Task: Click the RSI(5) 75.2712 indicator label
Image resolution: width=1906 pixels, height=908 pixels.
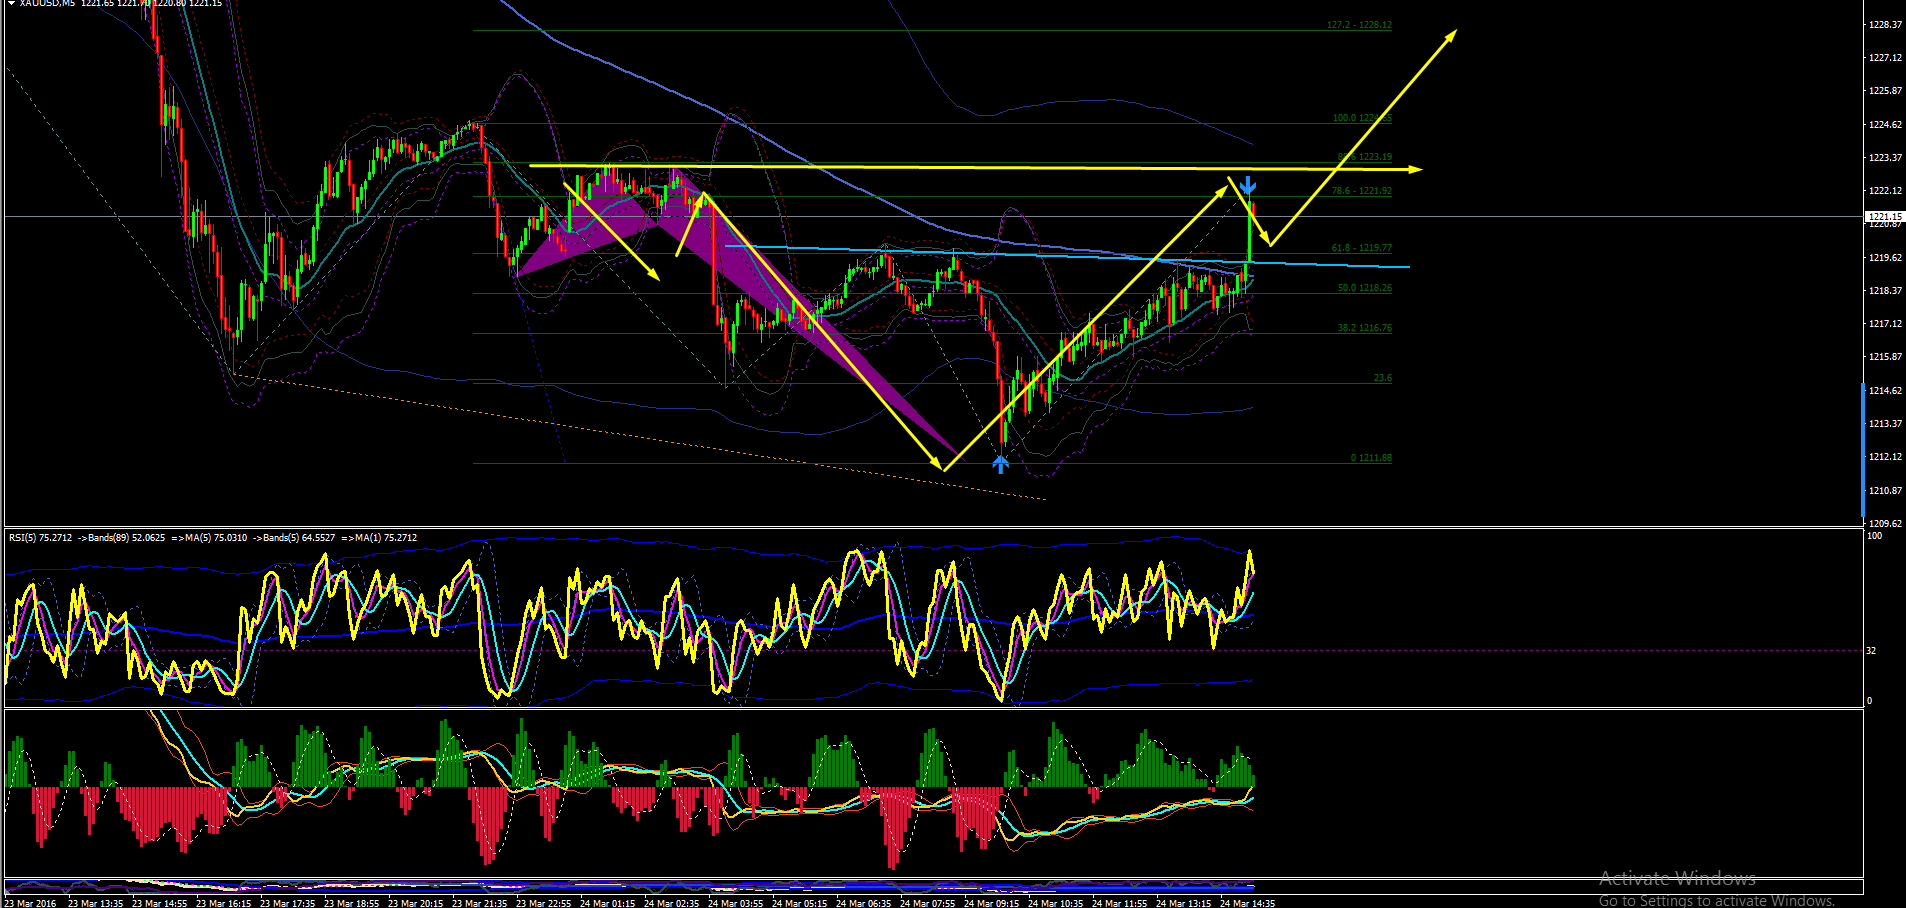Action: click(x=40, y=538)
